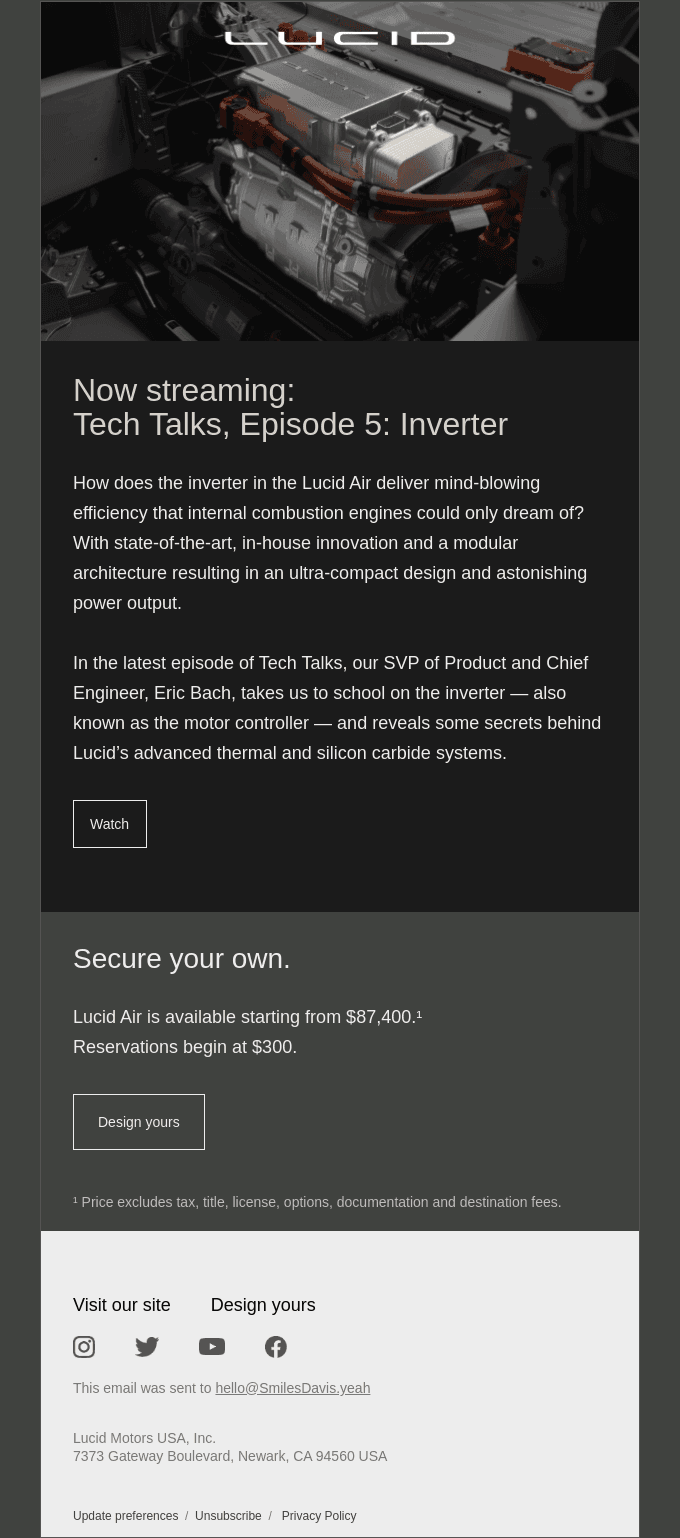Screen dimensions: 680x1538
Task: Click the Unsubscribe link
Action: tap(228, 1516)
